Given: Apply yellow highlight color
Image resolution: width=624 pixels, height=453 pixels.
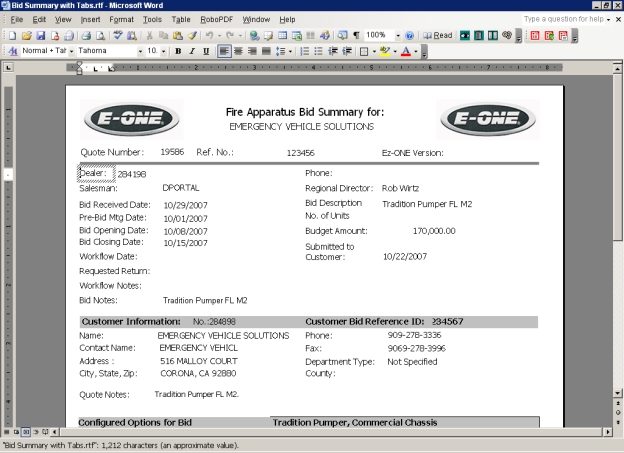Looking at the screenshot, I should point(385,51).
